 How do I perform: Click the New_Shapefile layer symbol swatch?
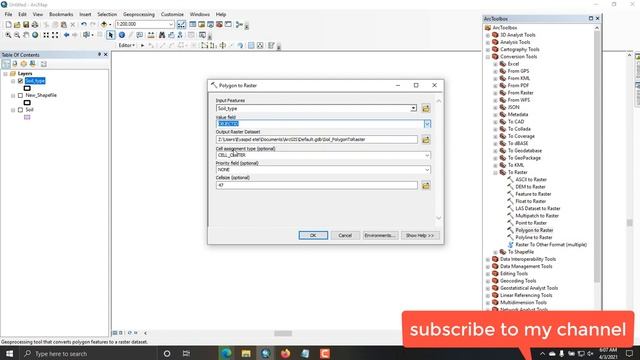[27, 102]
